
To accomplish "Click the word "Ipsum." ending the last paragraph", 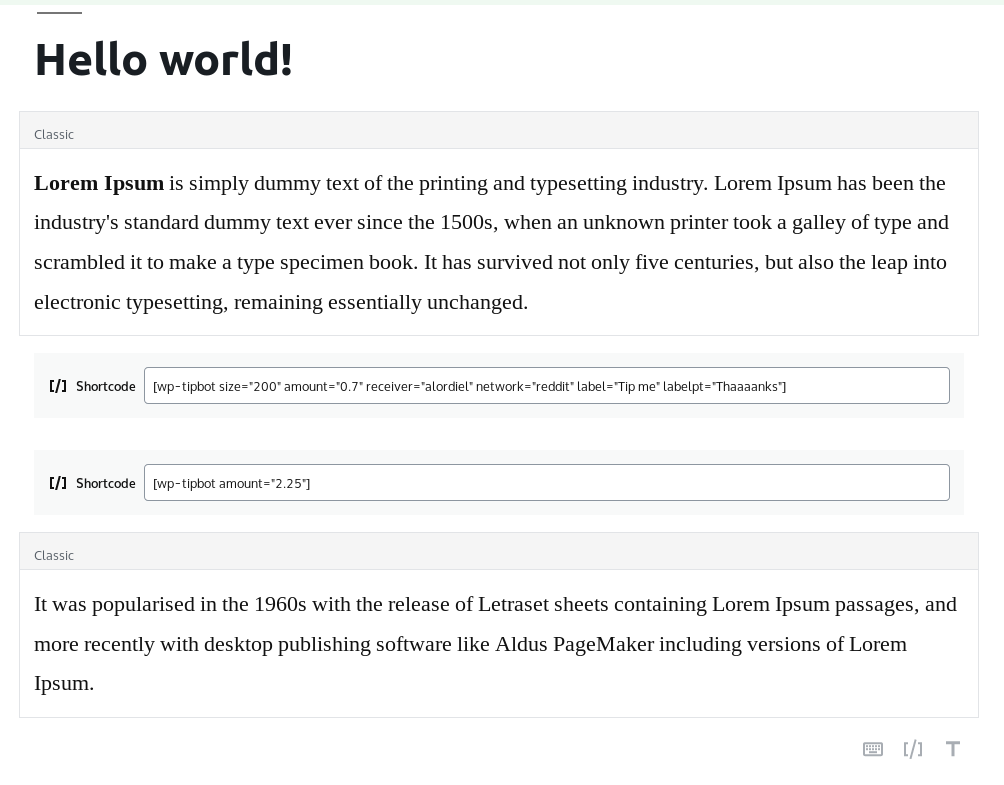I will click(64, 683).
